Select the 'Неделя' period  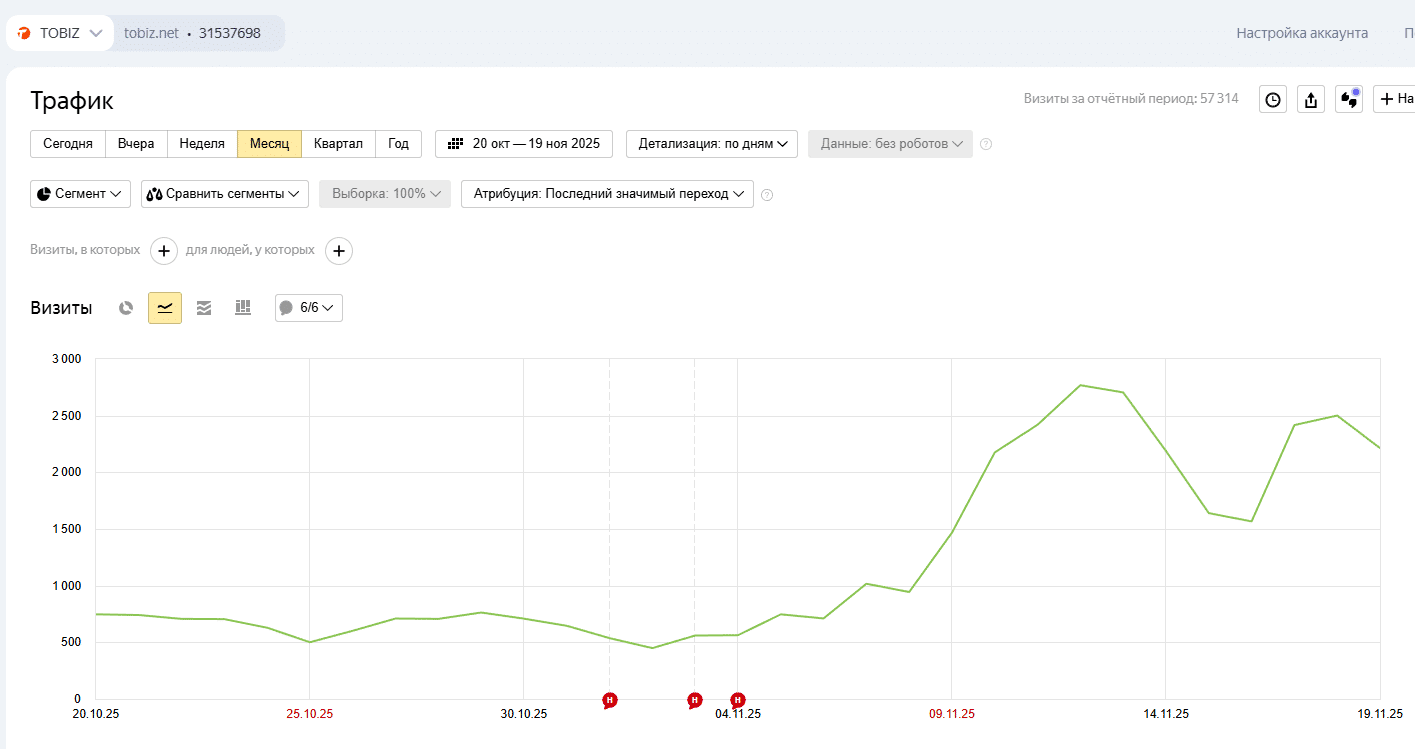coord(202,144)
